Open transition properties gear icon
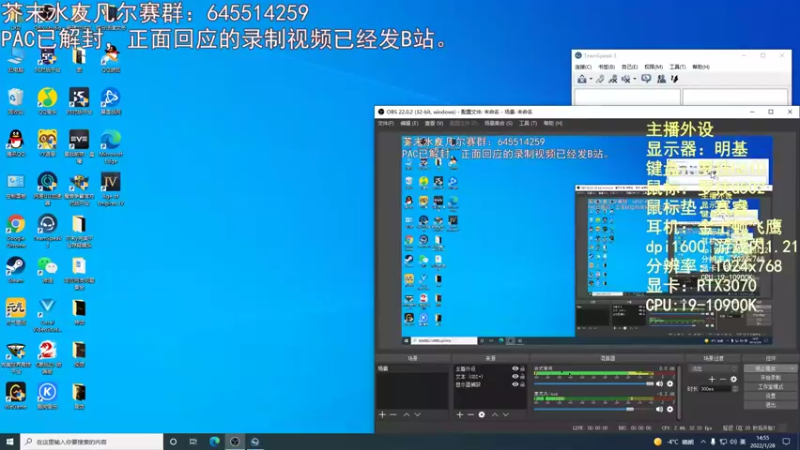800x450 pixels. pyautogui.click(x=734, y=379)
